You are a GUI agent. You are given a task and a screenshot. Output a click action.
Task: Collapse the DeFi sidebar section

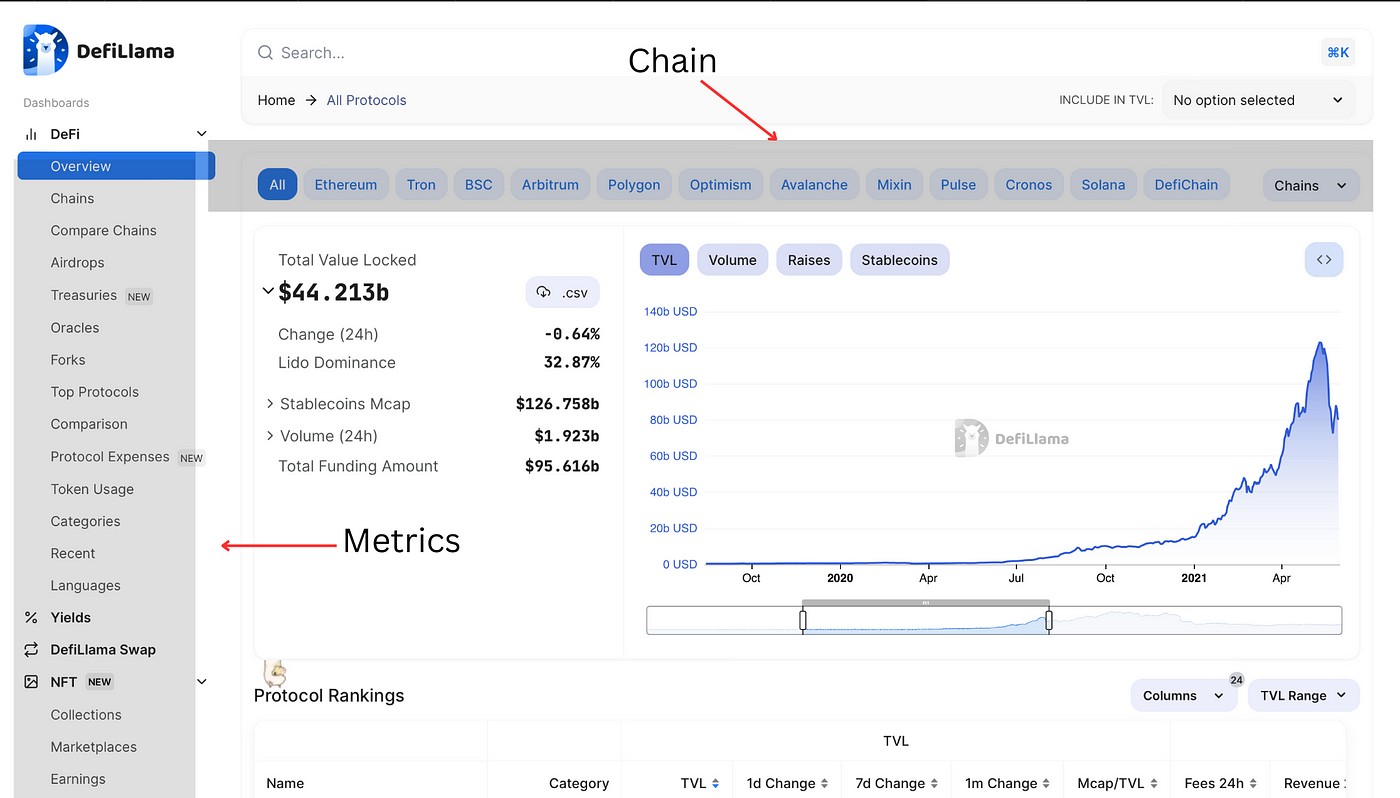coord(202,134)
